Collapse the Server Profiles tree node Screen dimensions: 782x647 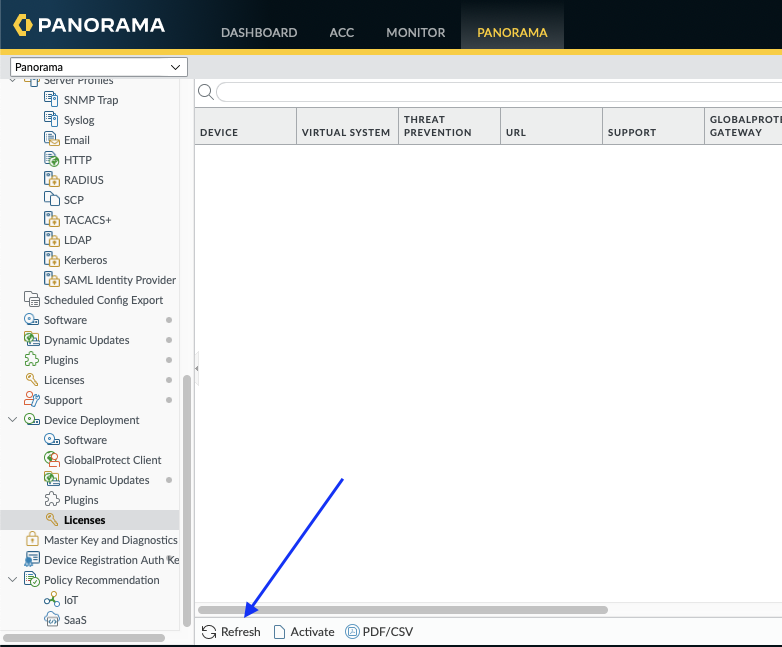click(13, 81)
